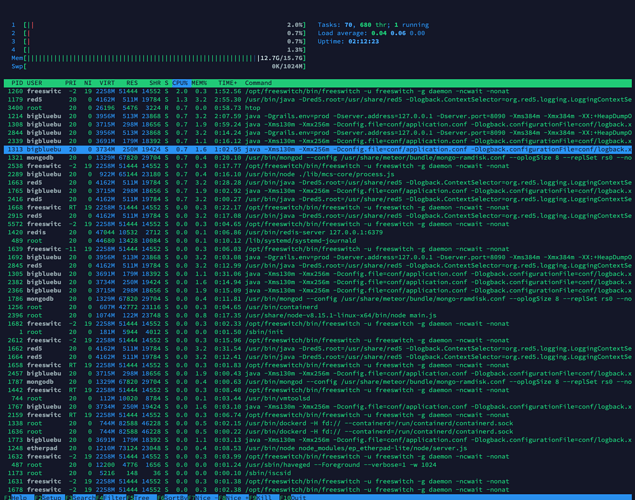Screen dimensions: 635x500
Task: Select the /sbin/init process row
Action: (318, 332)
